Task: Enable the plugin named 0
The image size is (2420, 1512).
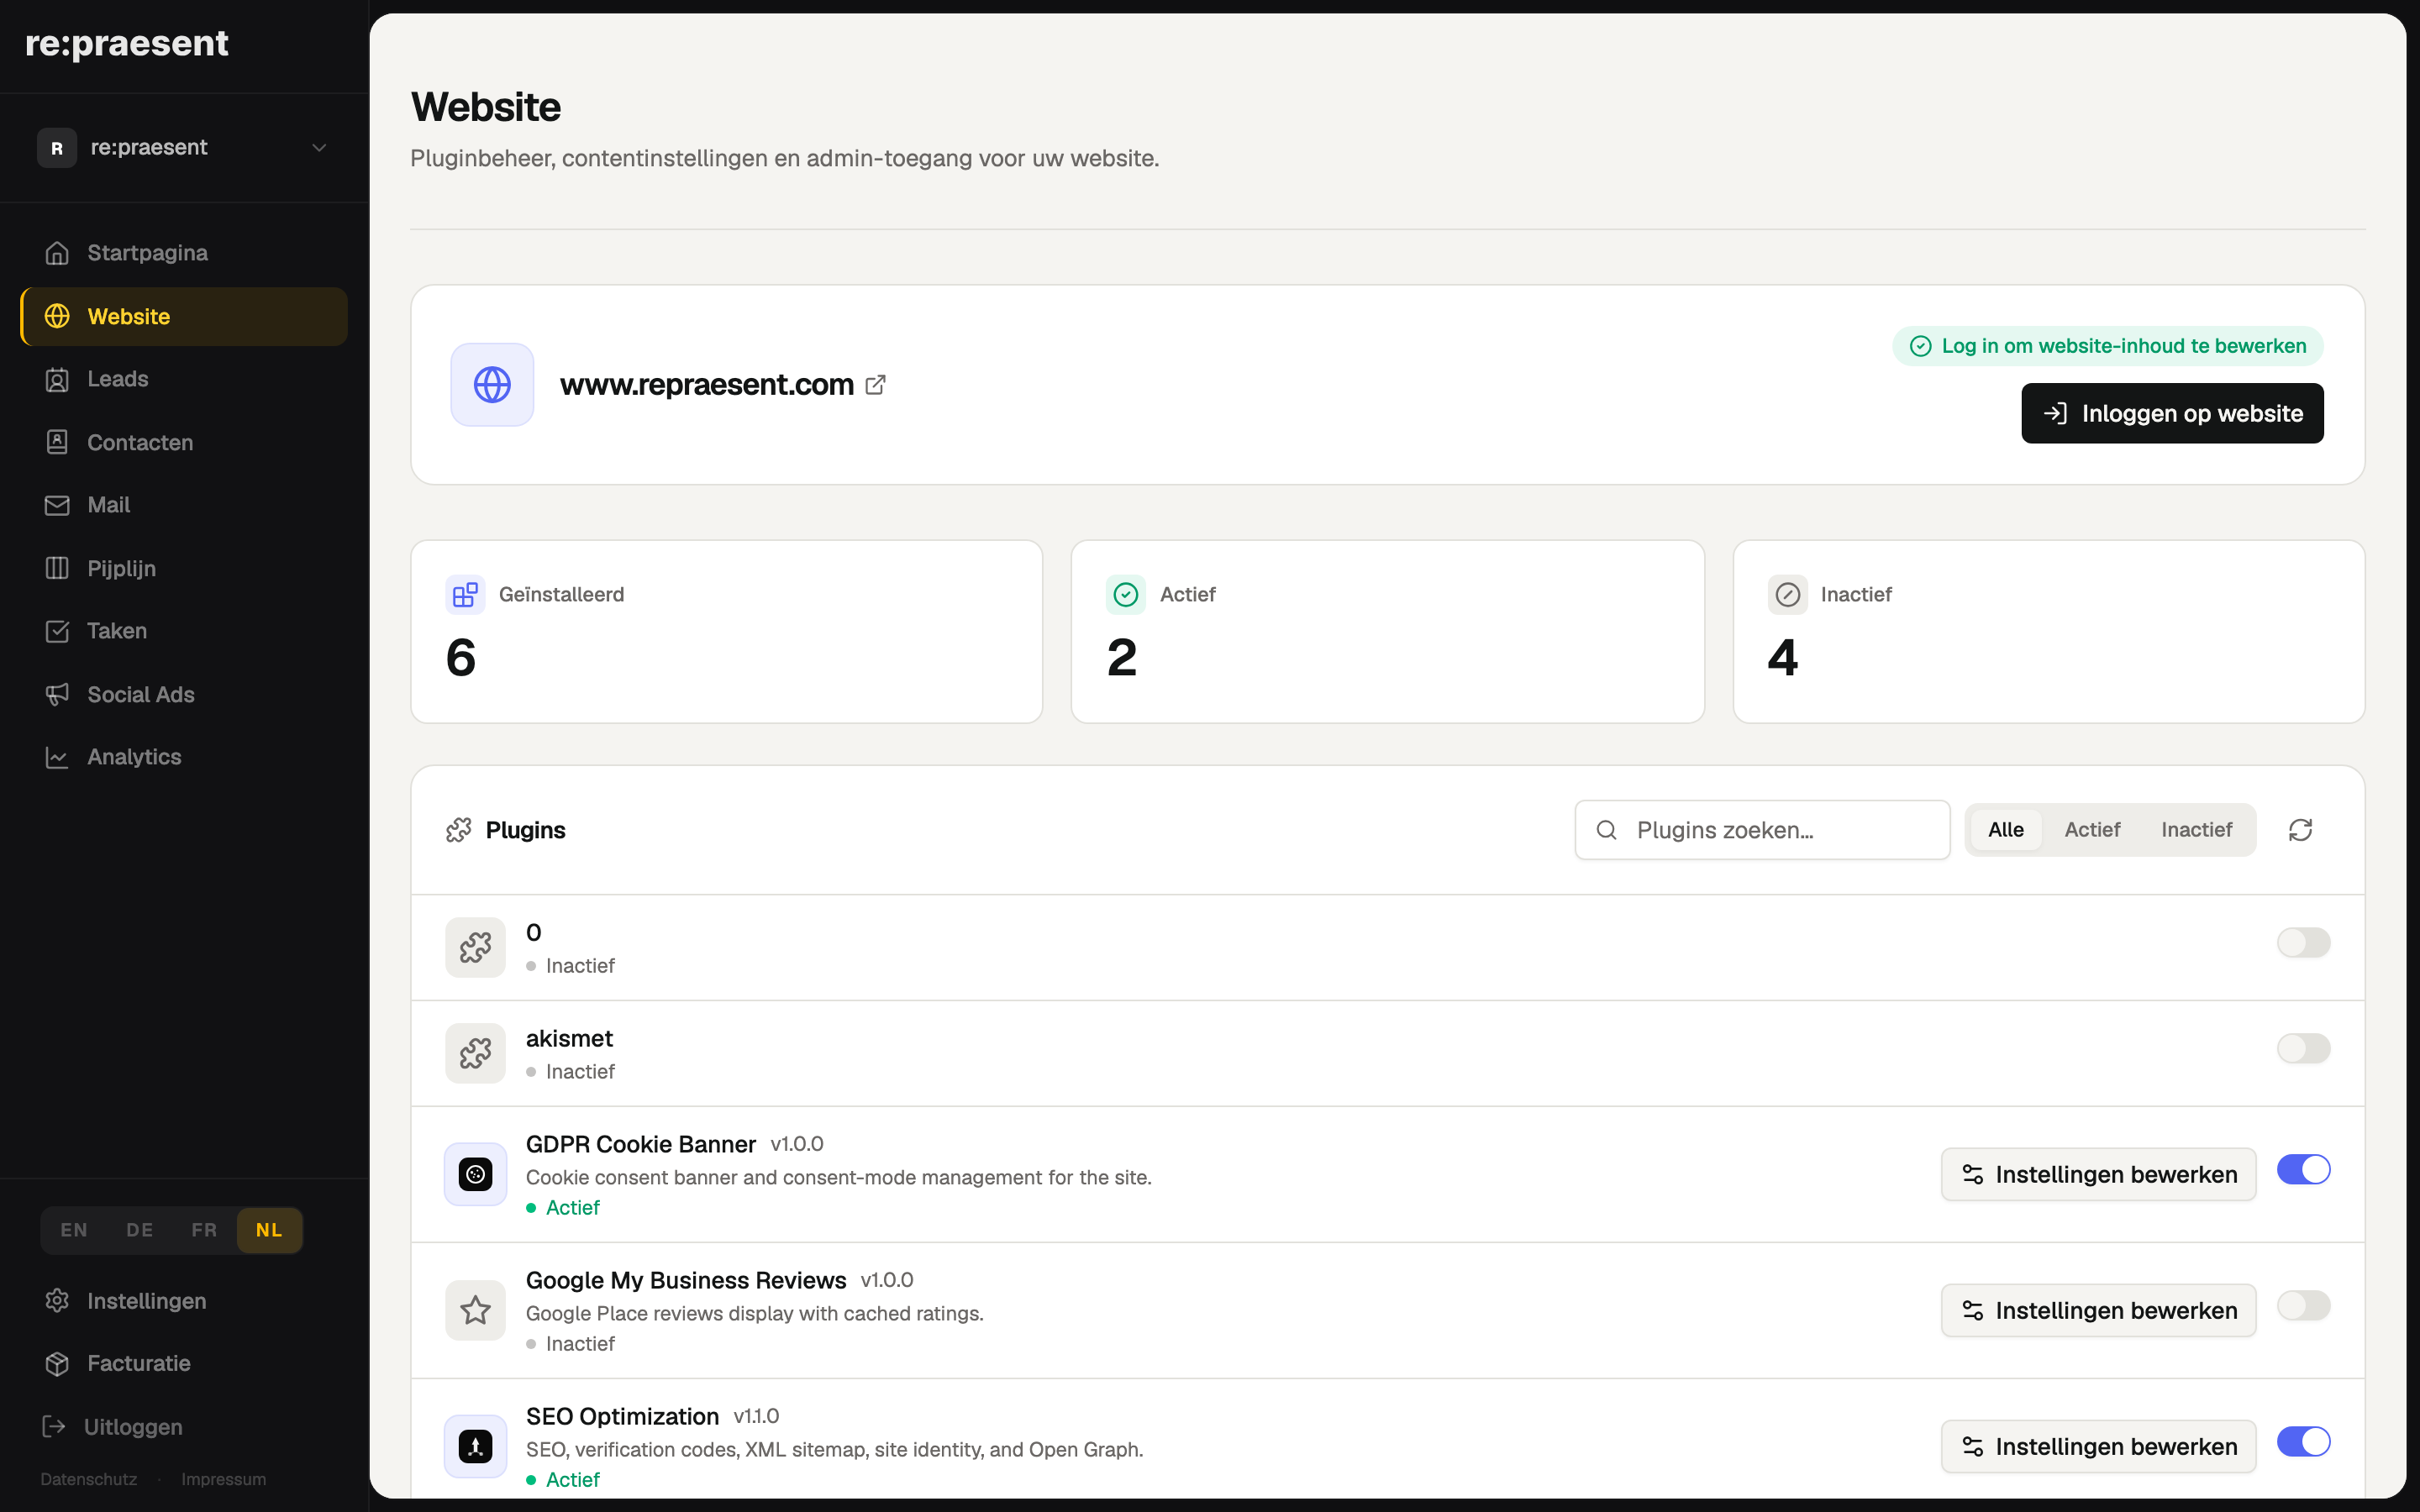Action: click(x=2303, y=942)
